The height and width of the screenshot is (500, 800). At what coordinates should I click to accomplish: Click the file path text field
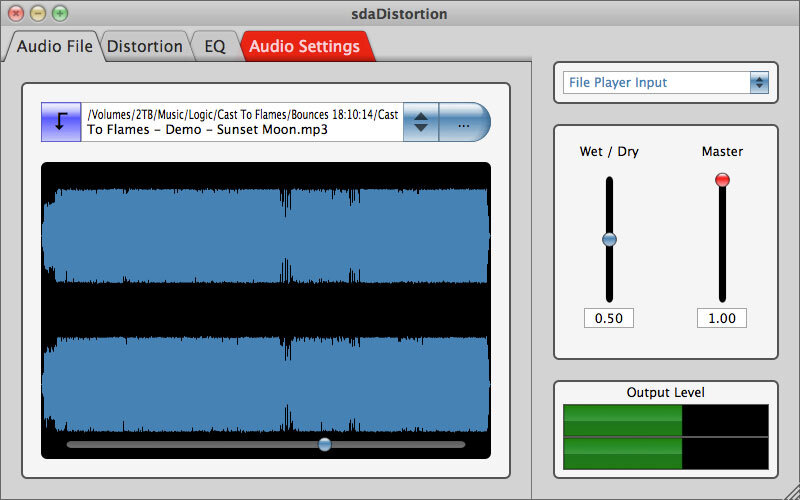tap(242, 122)
